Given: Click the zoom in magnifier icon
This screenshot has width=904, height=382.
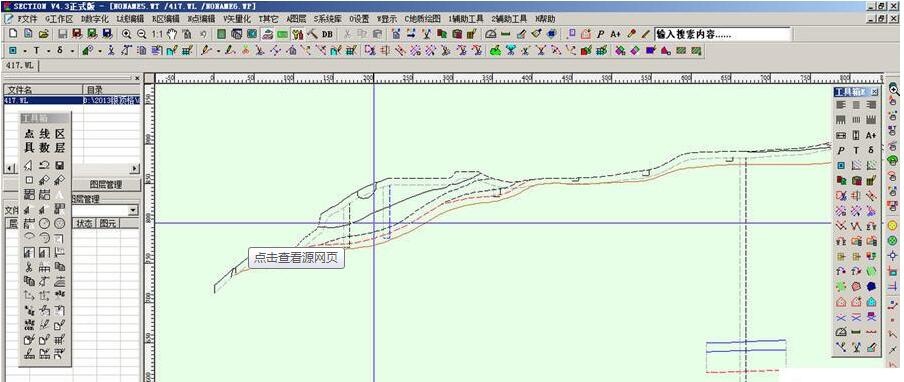Looking at the screenshot, I should [x=126, y=34].
